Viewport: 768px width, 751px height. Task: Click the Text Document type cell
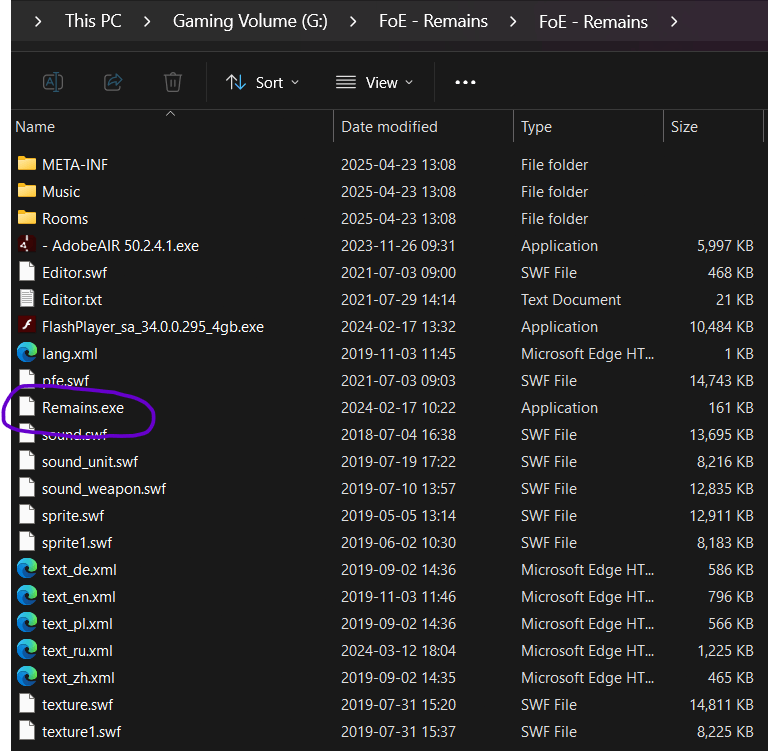click(x=571, y=300)
